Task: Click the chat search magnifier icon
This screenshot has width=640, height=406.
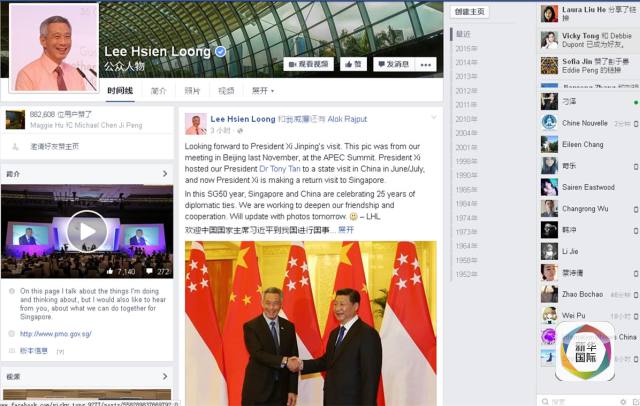Action: [x=545, y=402]
